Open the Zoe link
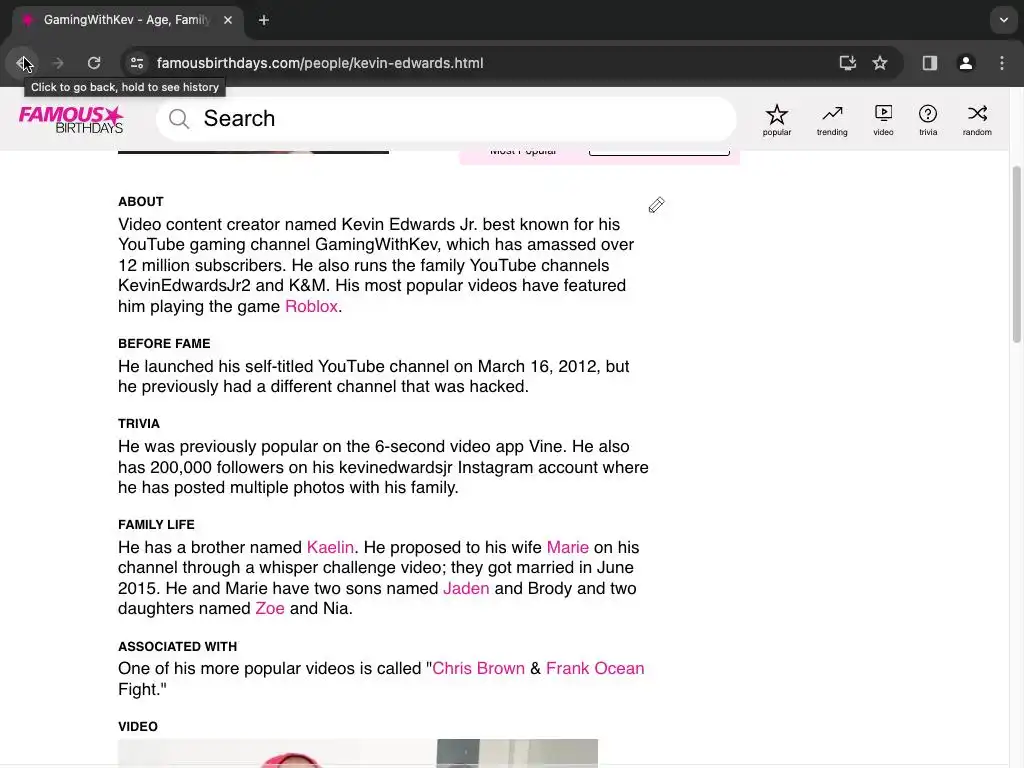Screen dimensions: 1024x768 click(270, 609)
